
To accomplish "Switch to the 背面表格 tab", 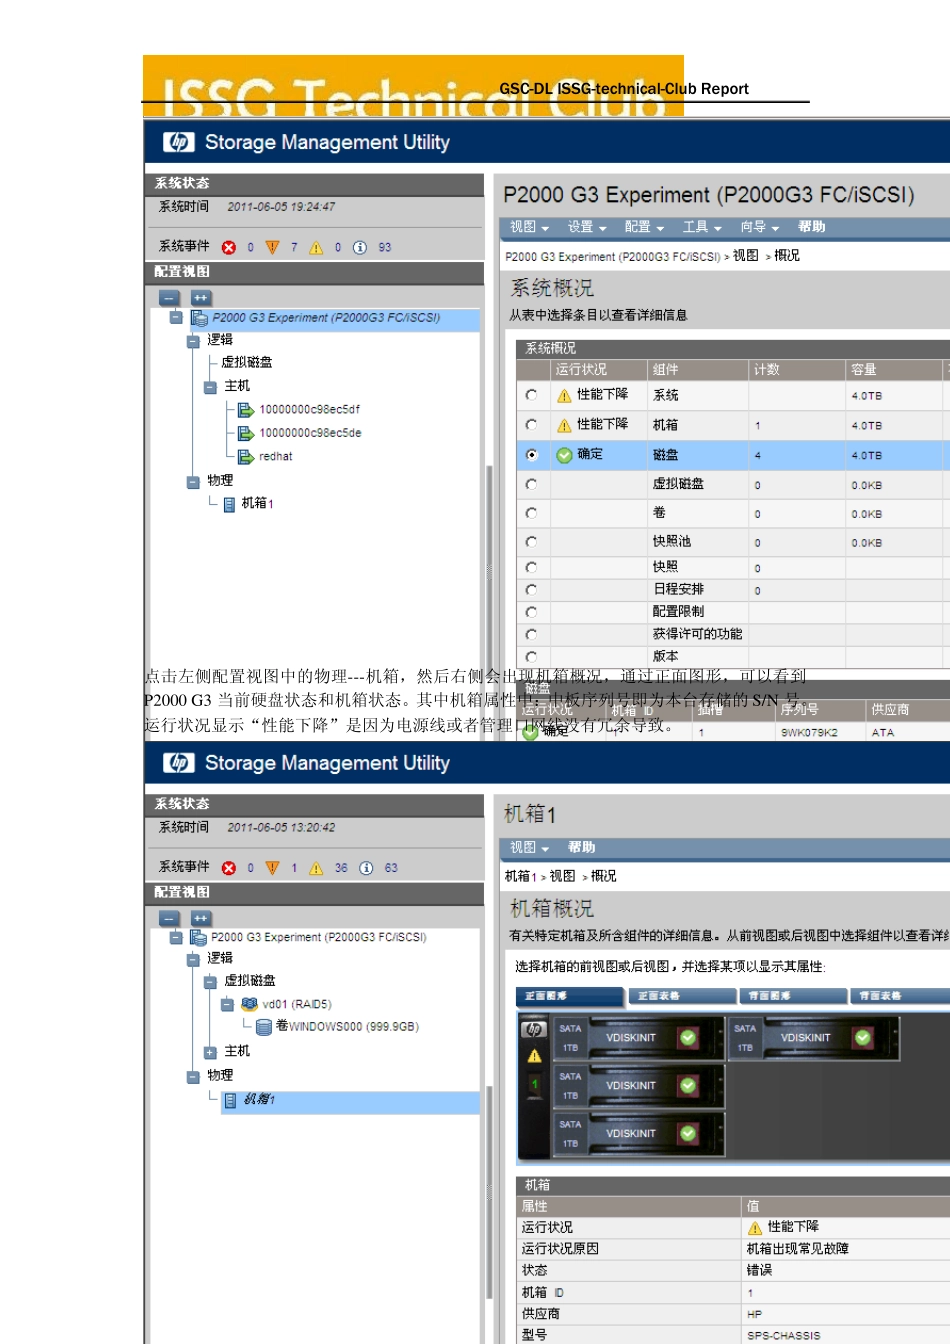I will coord(900,996).
